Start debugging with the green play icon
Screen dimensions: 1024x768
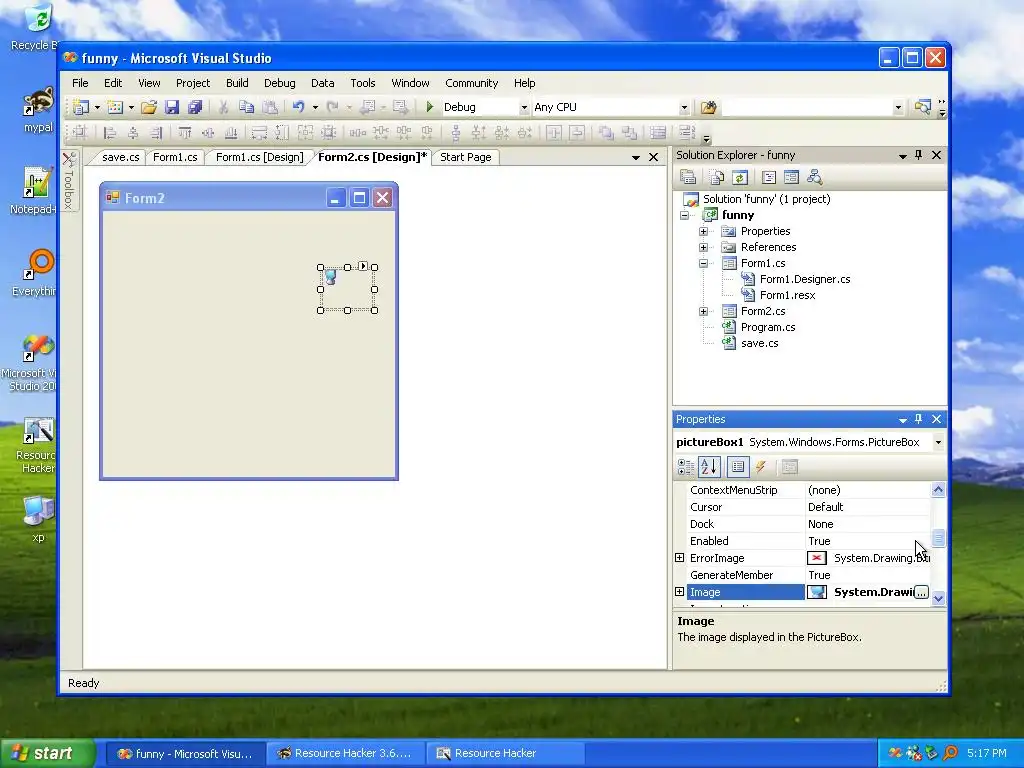point(430,106)
